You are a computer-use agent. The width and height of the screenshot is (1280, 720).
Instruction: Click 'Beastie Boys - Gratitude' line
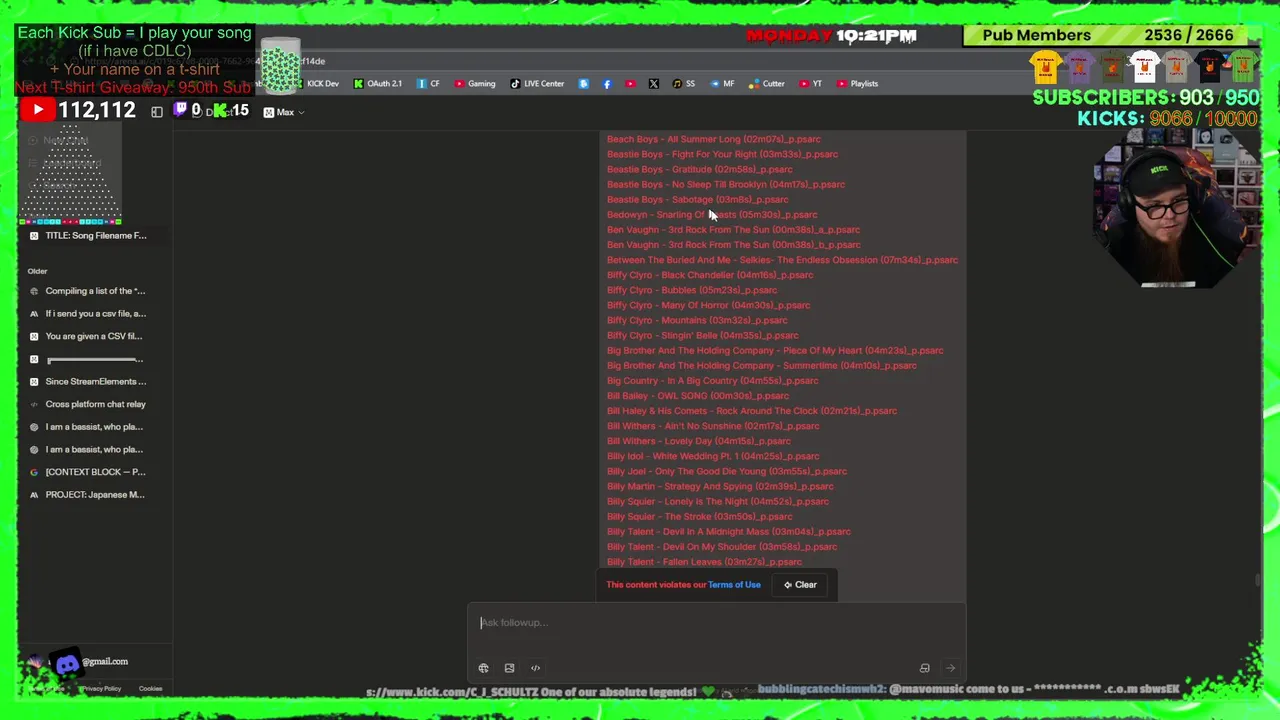pos(700,169)
